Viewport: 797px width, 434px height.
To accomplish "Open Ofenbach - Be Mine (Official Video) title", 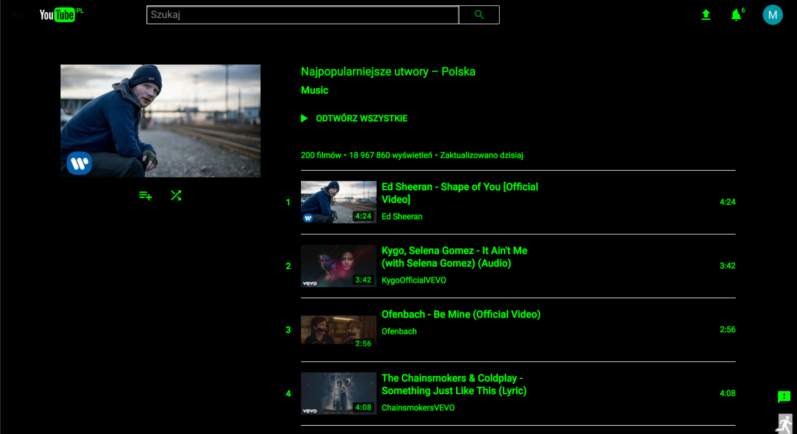I will point(461,315).
